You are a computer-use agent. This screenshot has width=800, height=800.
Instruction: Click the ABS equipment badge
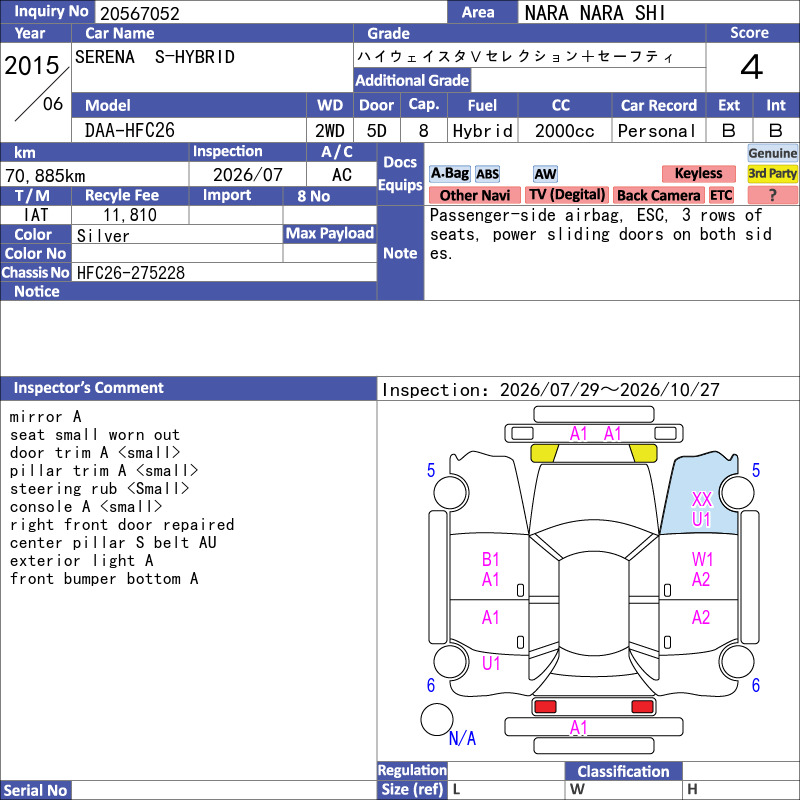point(487,174)
